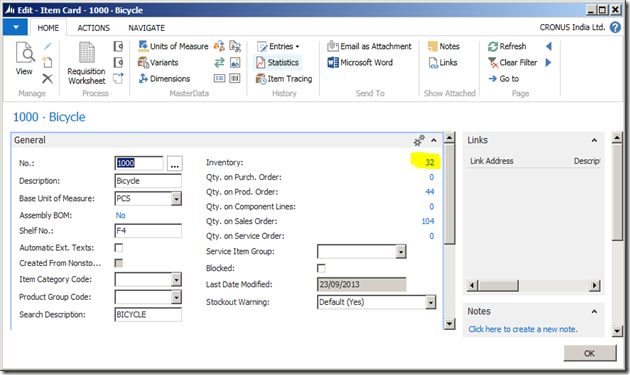630x375 pixels.
Task: Collapse the Notes FactBox
Action: point(594,311)
